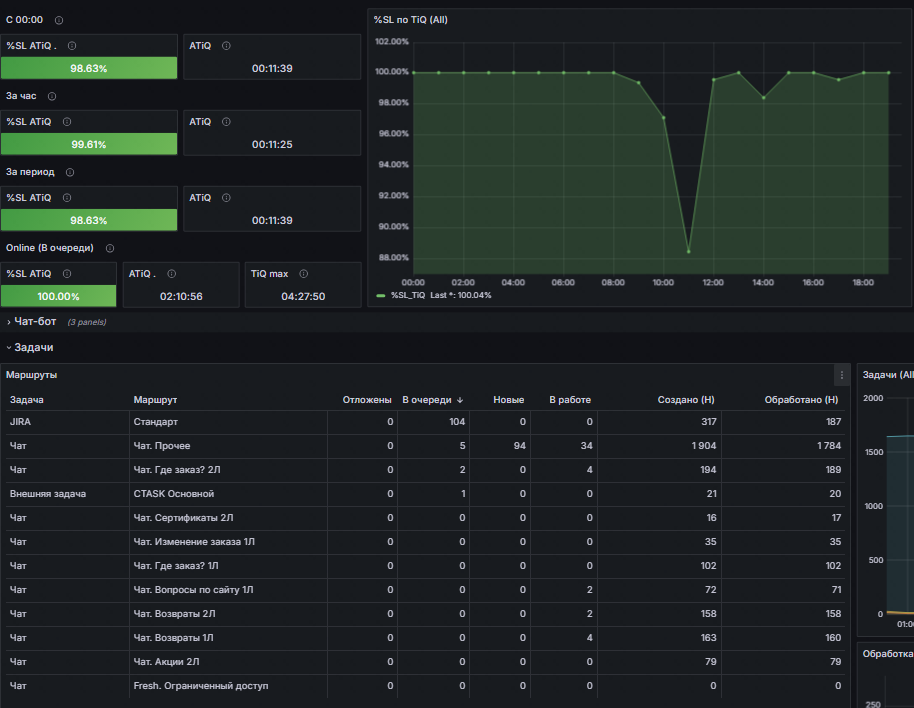The width and height of the screenshot is (914, 708).
Task: Click 'Создано (Н)' column header
Action: (x=686, y=400)
